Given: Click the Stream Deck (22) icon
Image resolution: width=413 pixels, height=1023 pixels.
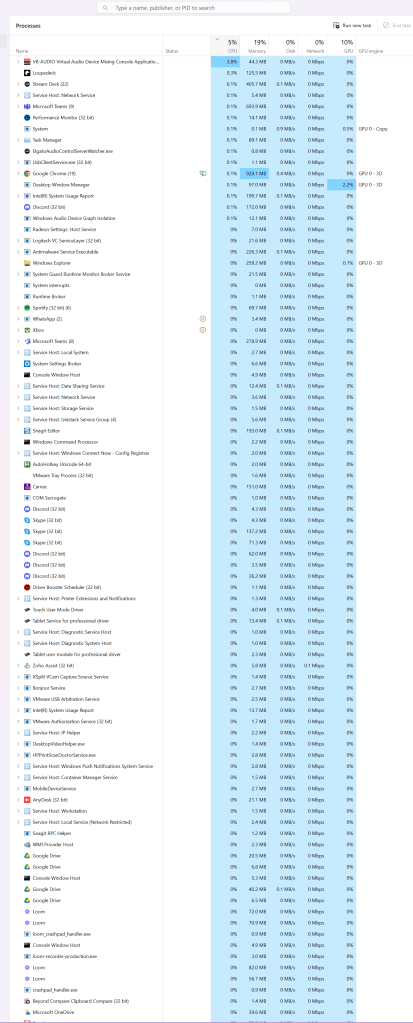Looking at the screenshot, I should tap(27, 84).
